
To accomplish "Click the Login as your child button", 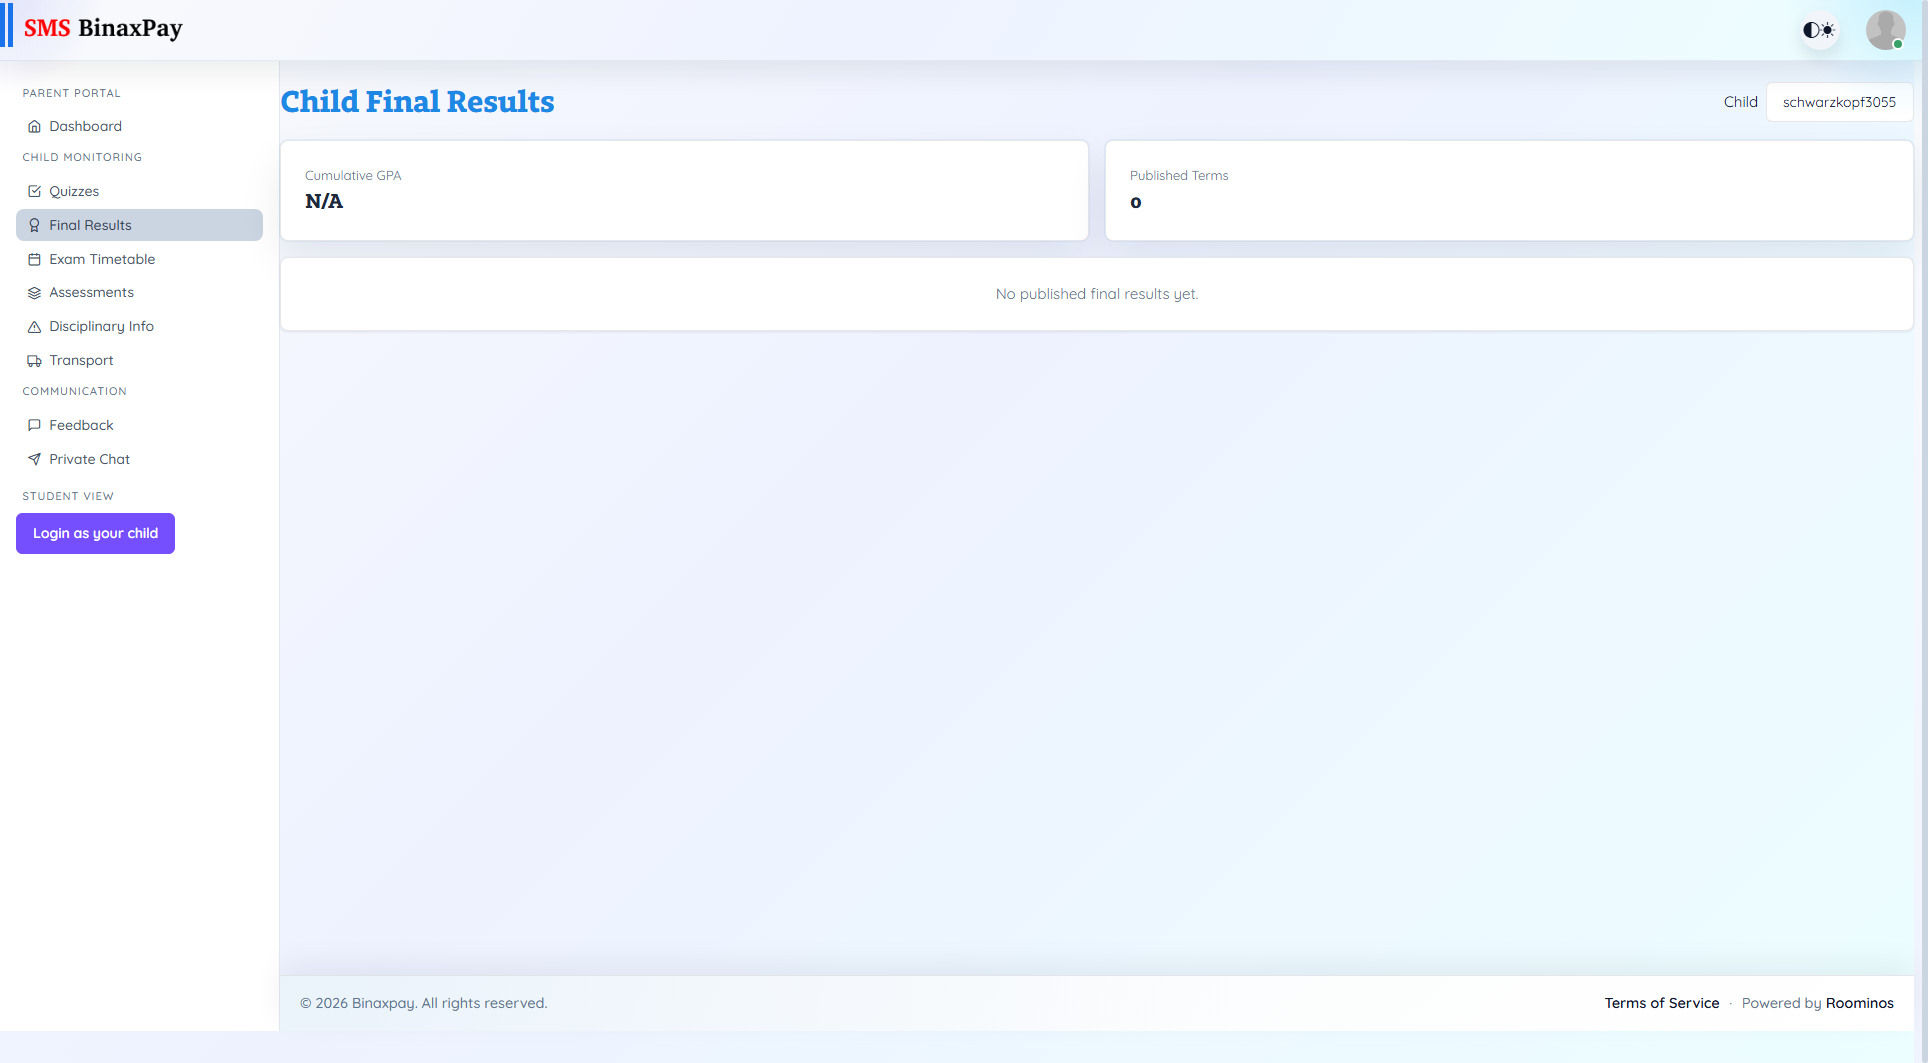I will tap(95, 533).
